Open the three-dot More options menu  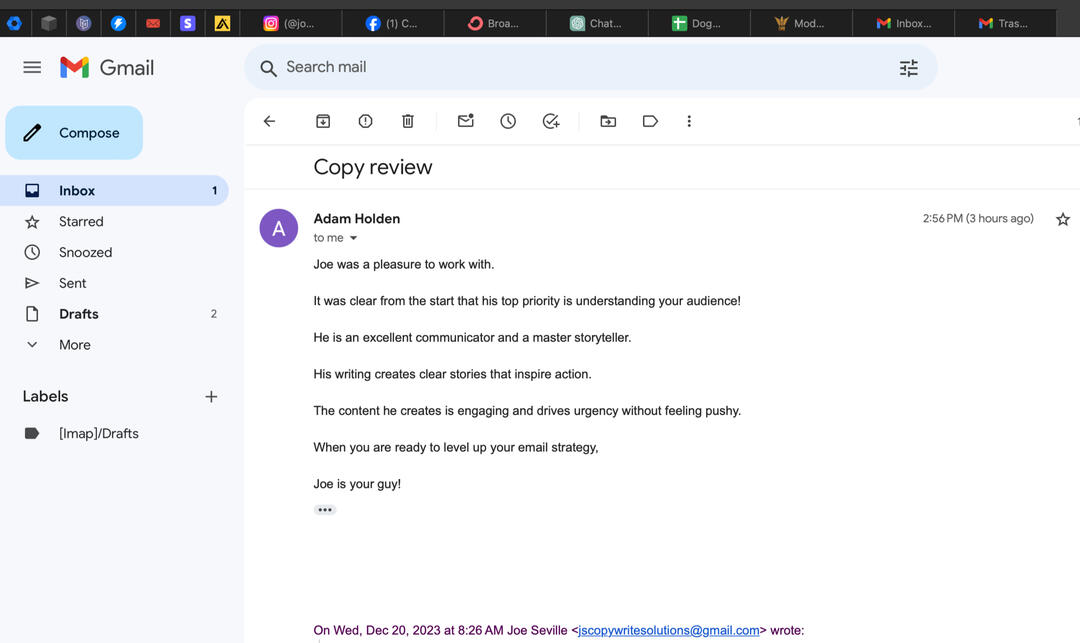click(x=689, y=121)
